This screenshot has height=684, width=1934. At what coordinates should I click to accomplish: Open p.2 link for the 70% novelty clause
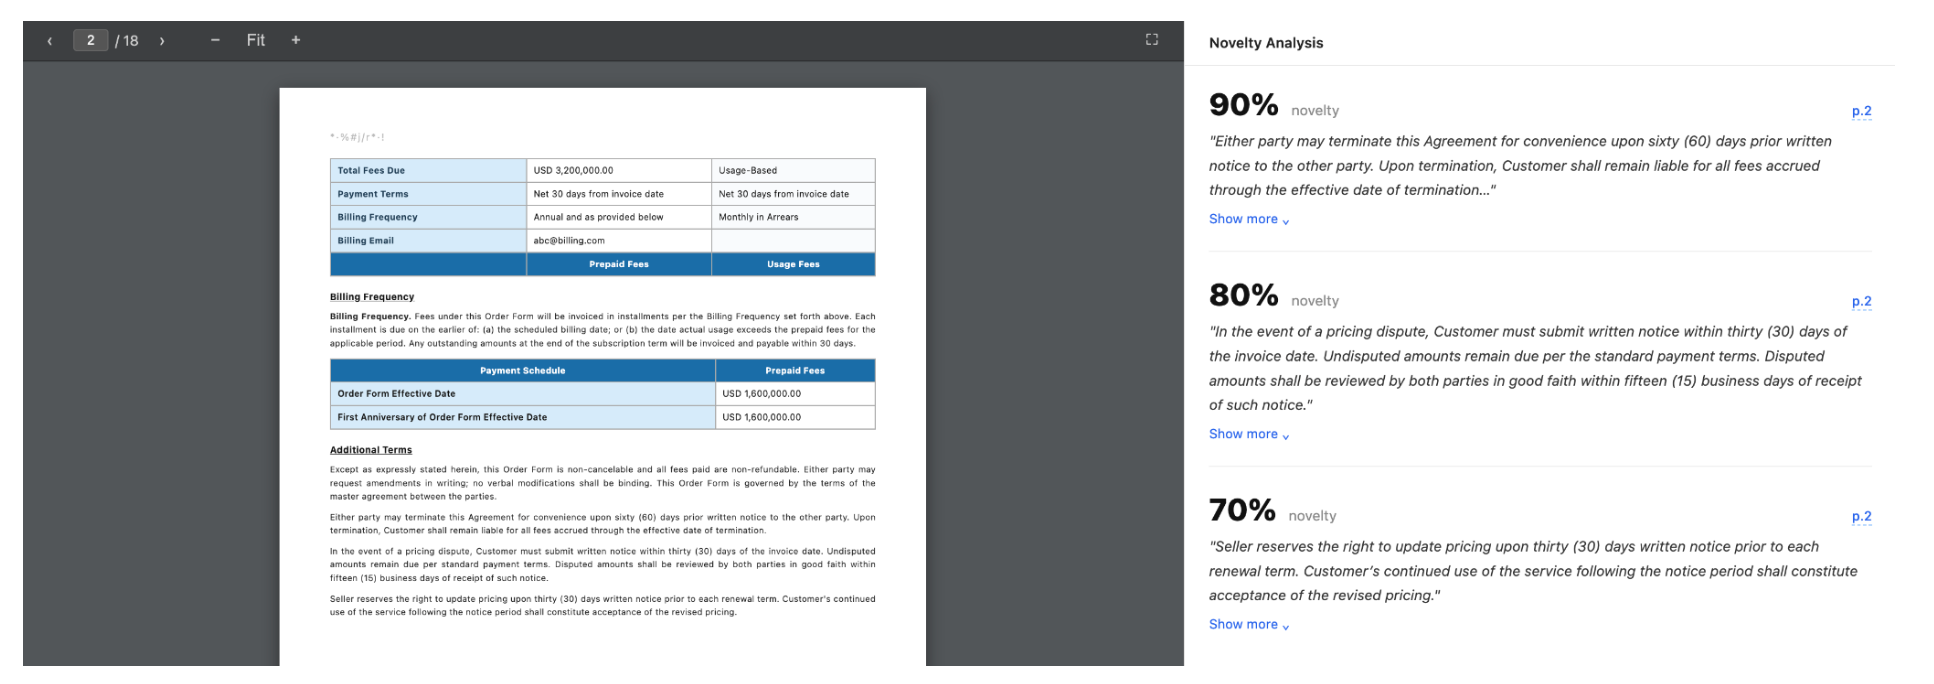[x=1861, y=516]
